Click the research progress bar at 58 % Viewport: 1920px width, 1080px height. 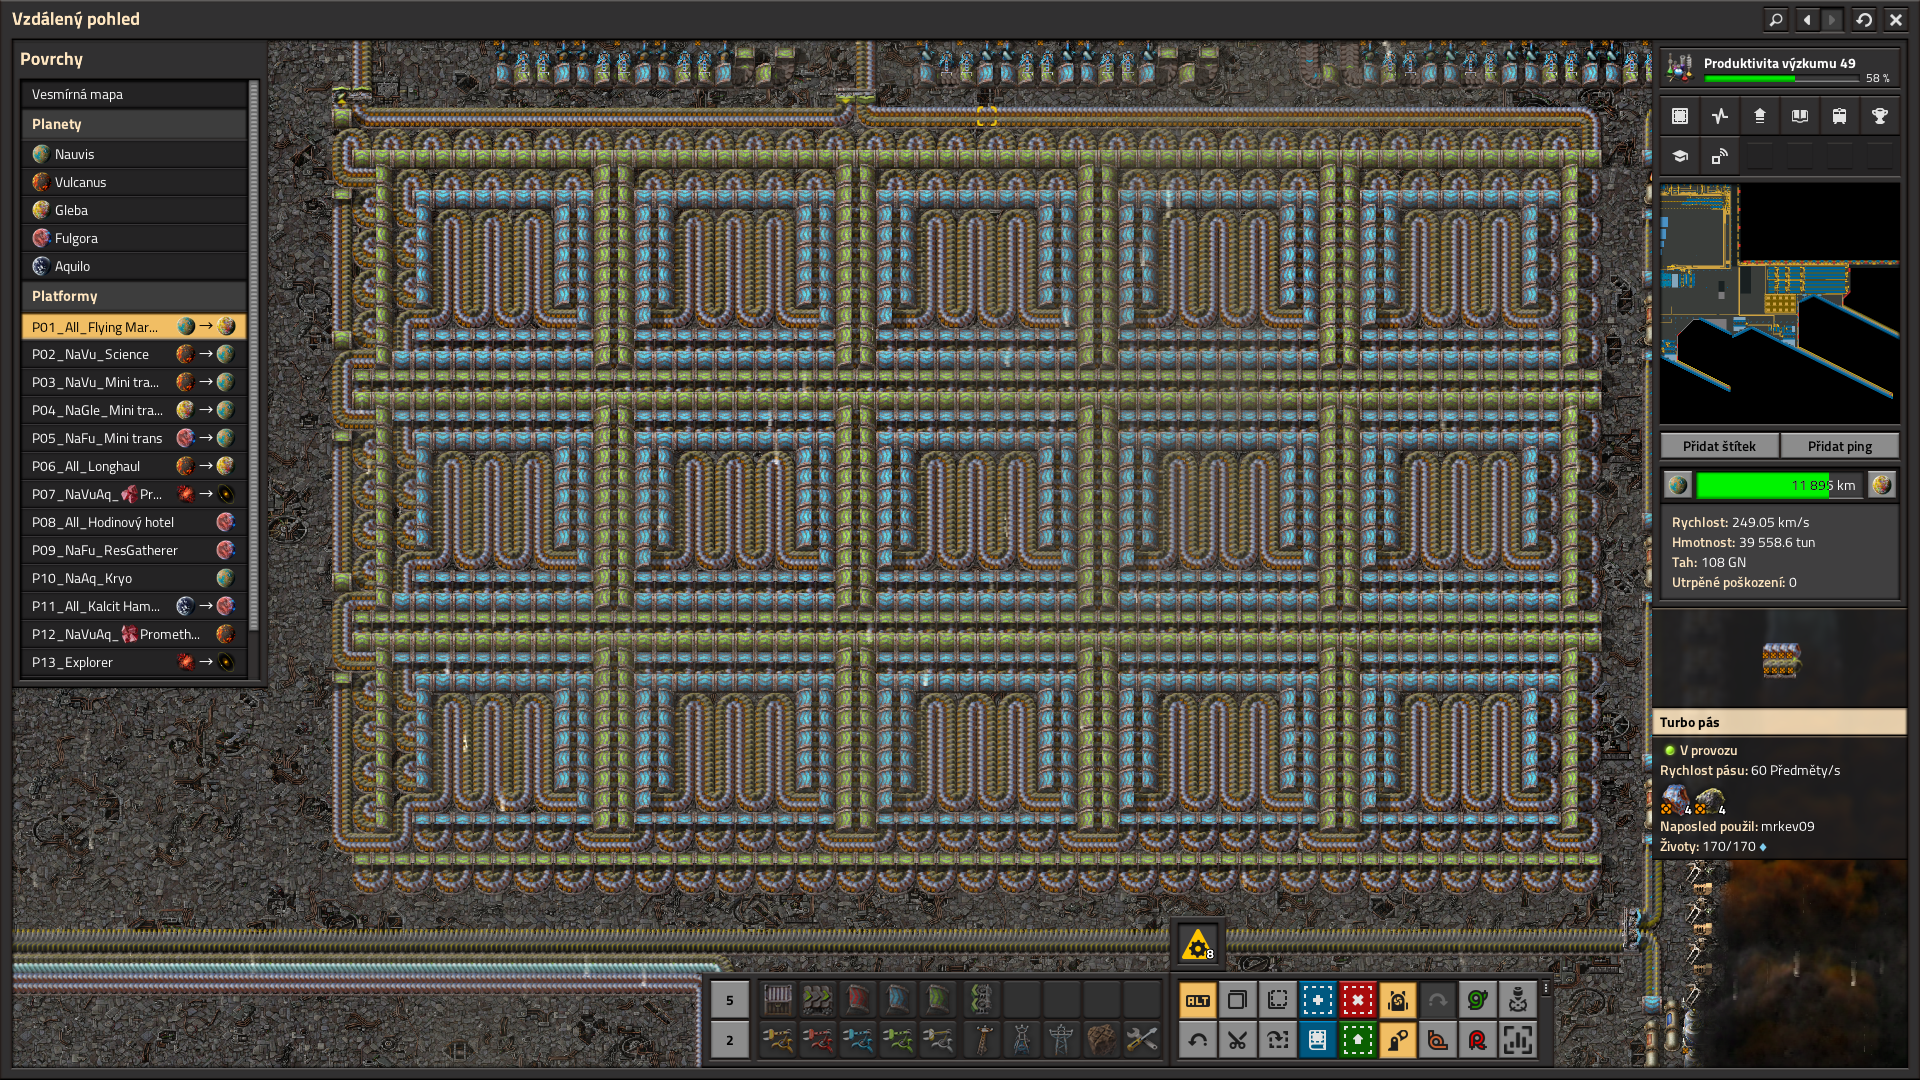(1781, 78)
